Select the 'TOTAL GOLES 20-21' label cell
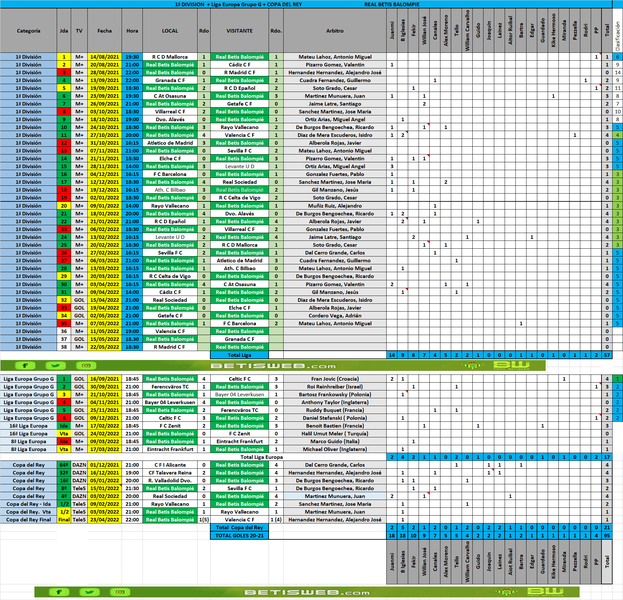Image resolution: width=623 pixels, height=600 pixels. [x=240, y=536]
